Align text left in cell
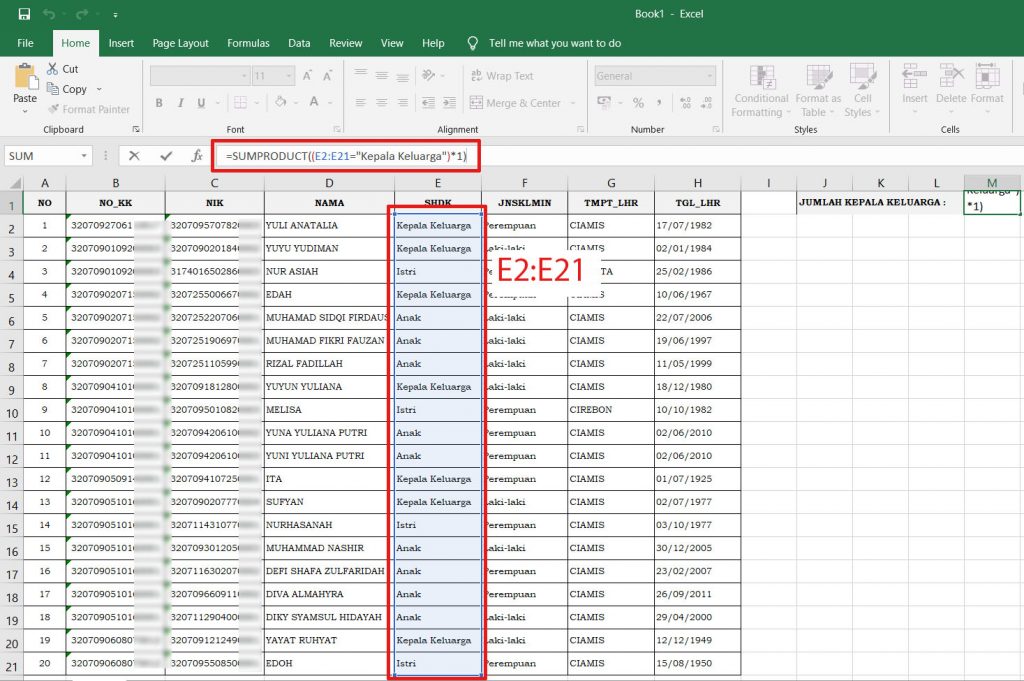The height and width of the screenshot is (681, 1024). pyautogui.click(x=360, y=103)
